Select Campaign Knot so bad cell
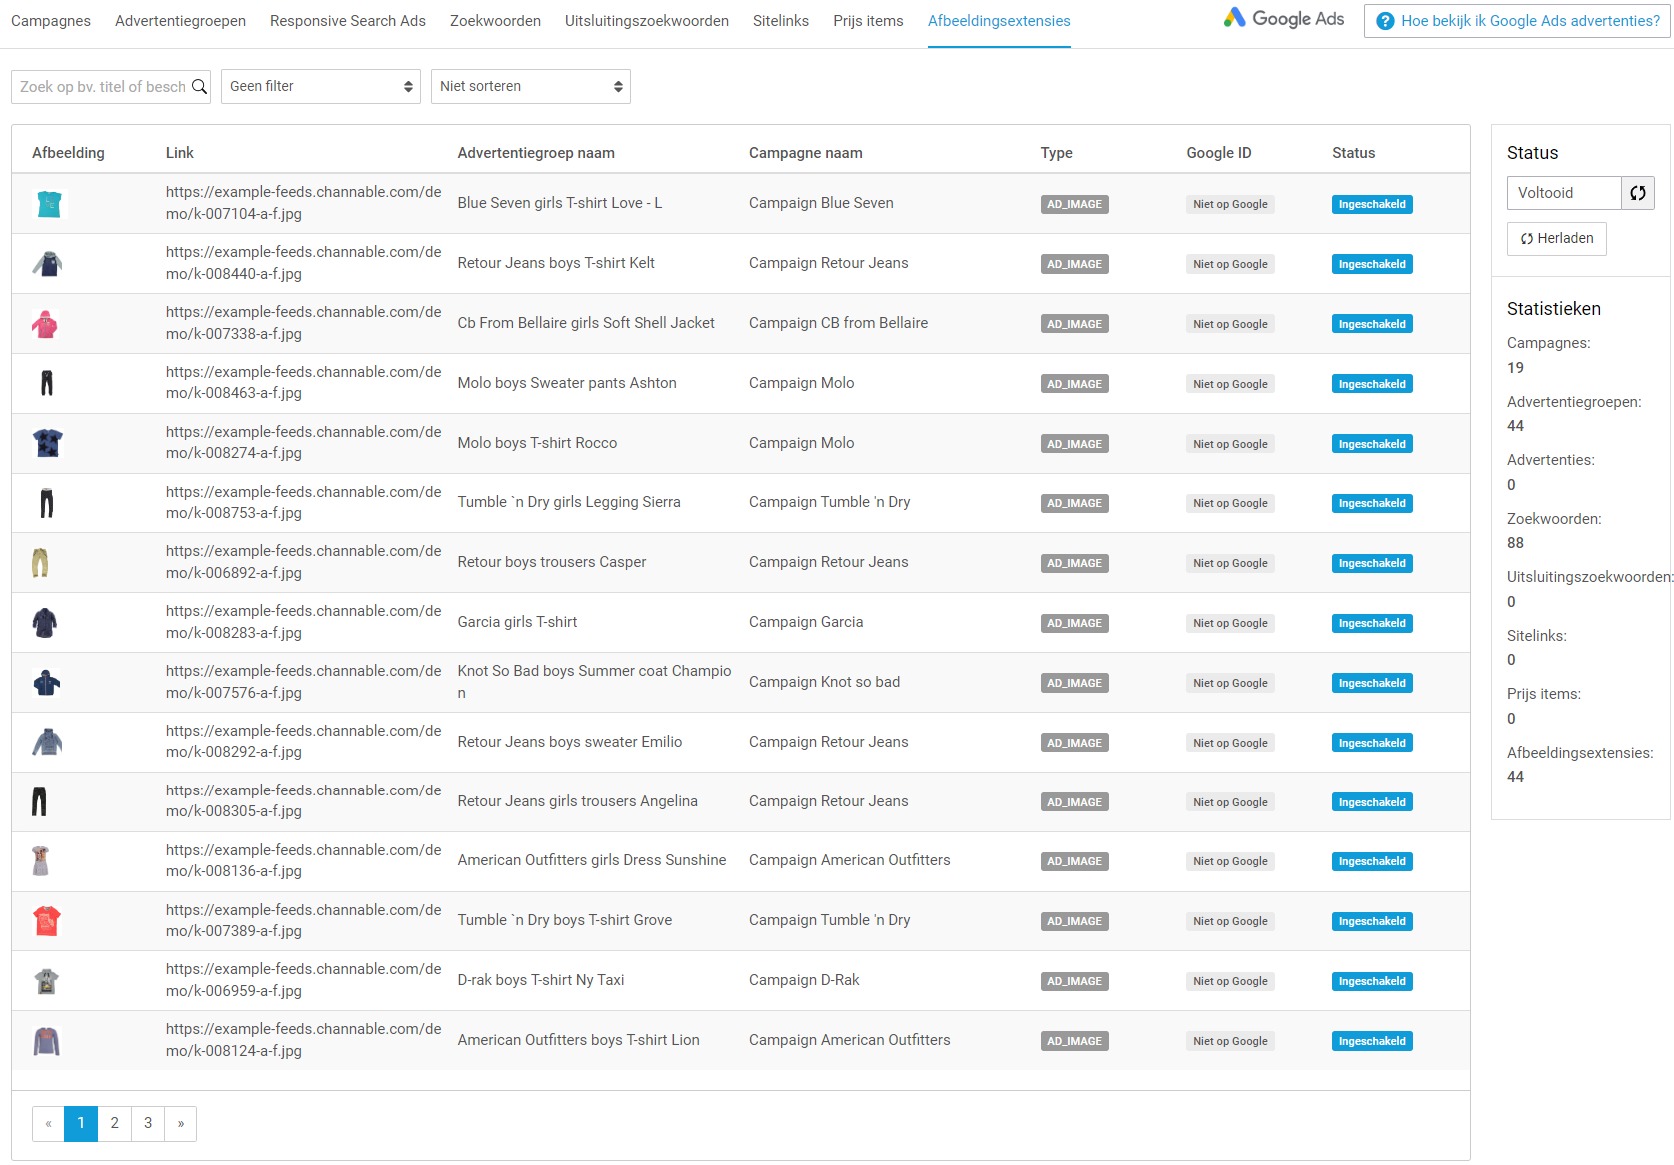Screen dimensions: 1674x1165 tap(824, 682)
